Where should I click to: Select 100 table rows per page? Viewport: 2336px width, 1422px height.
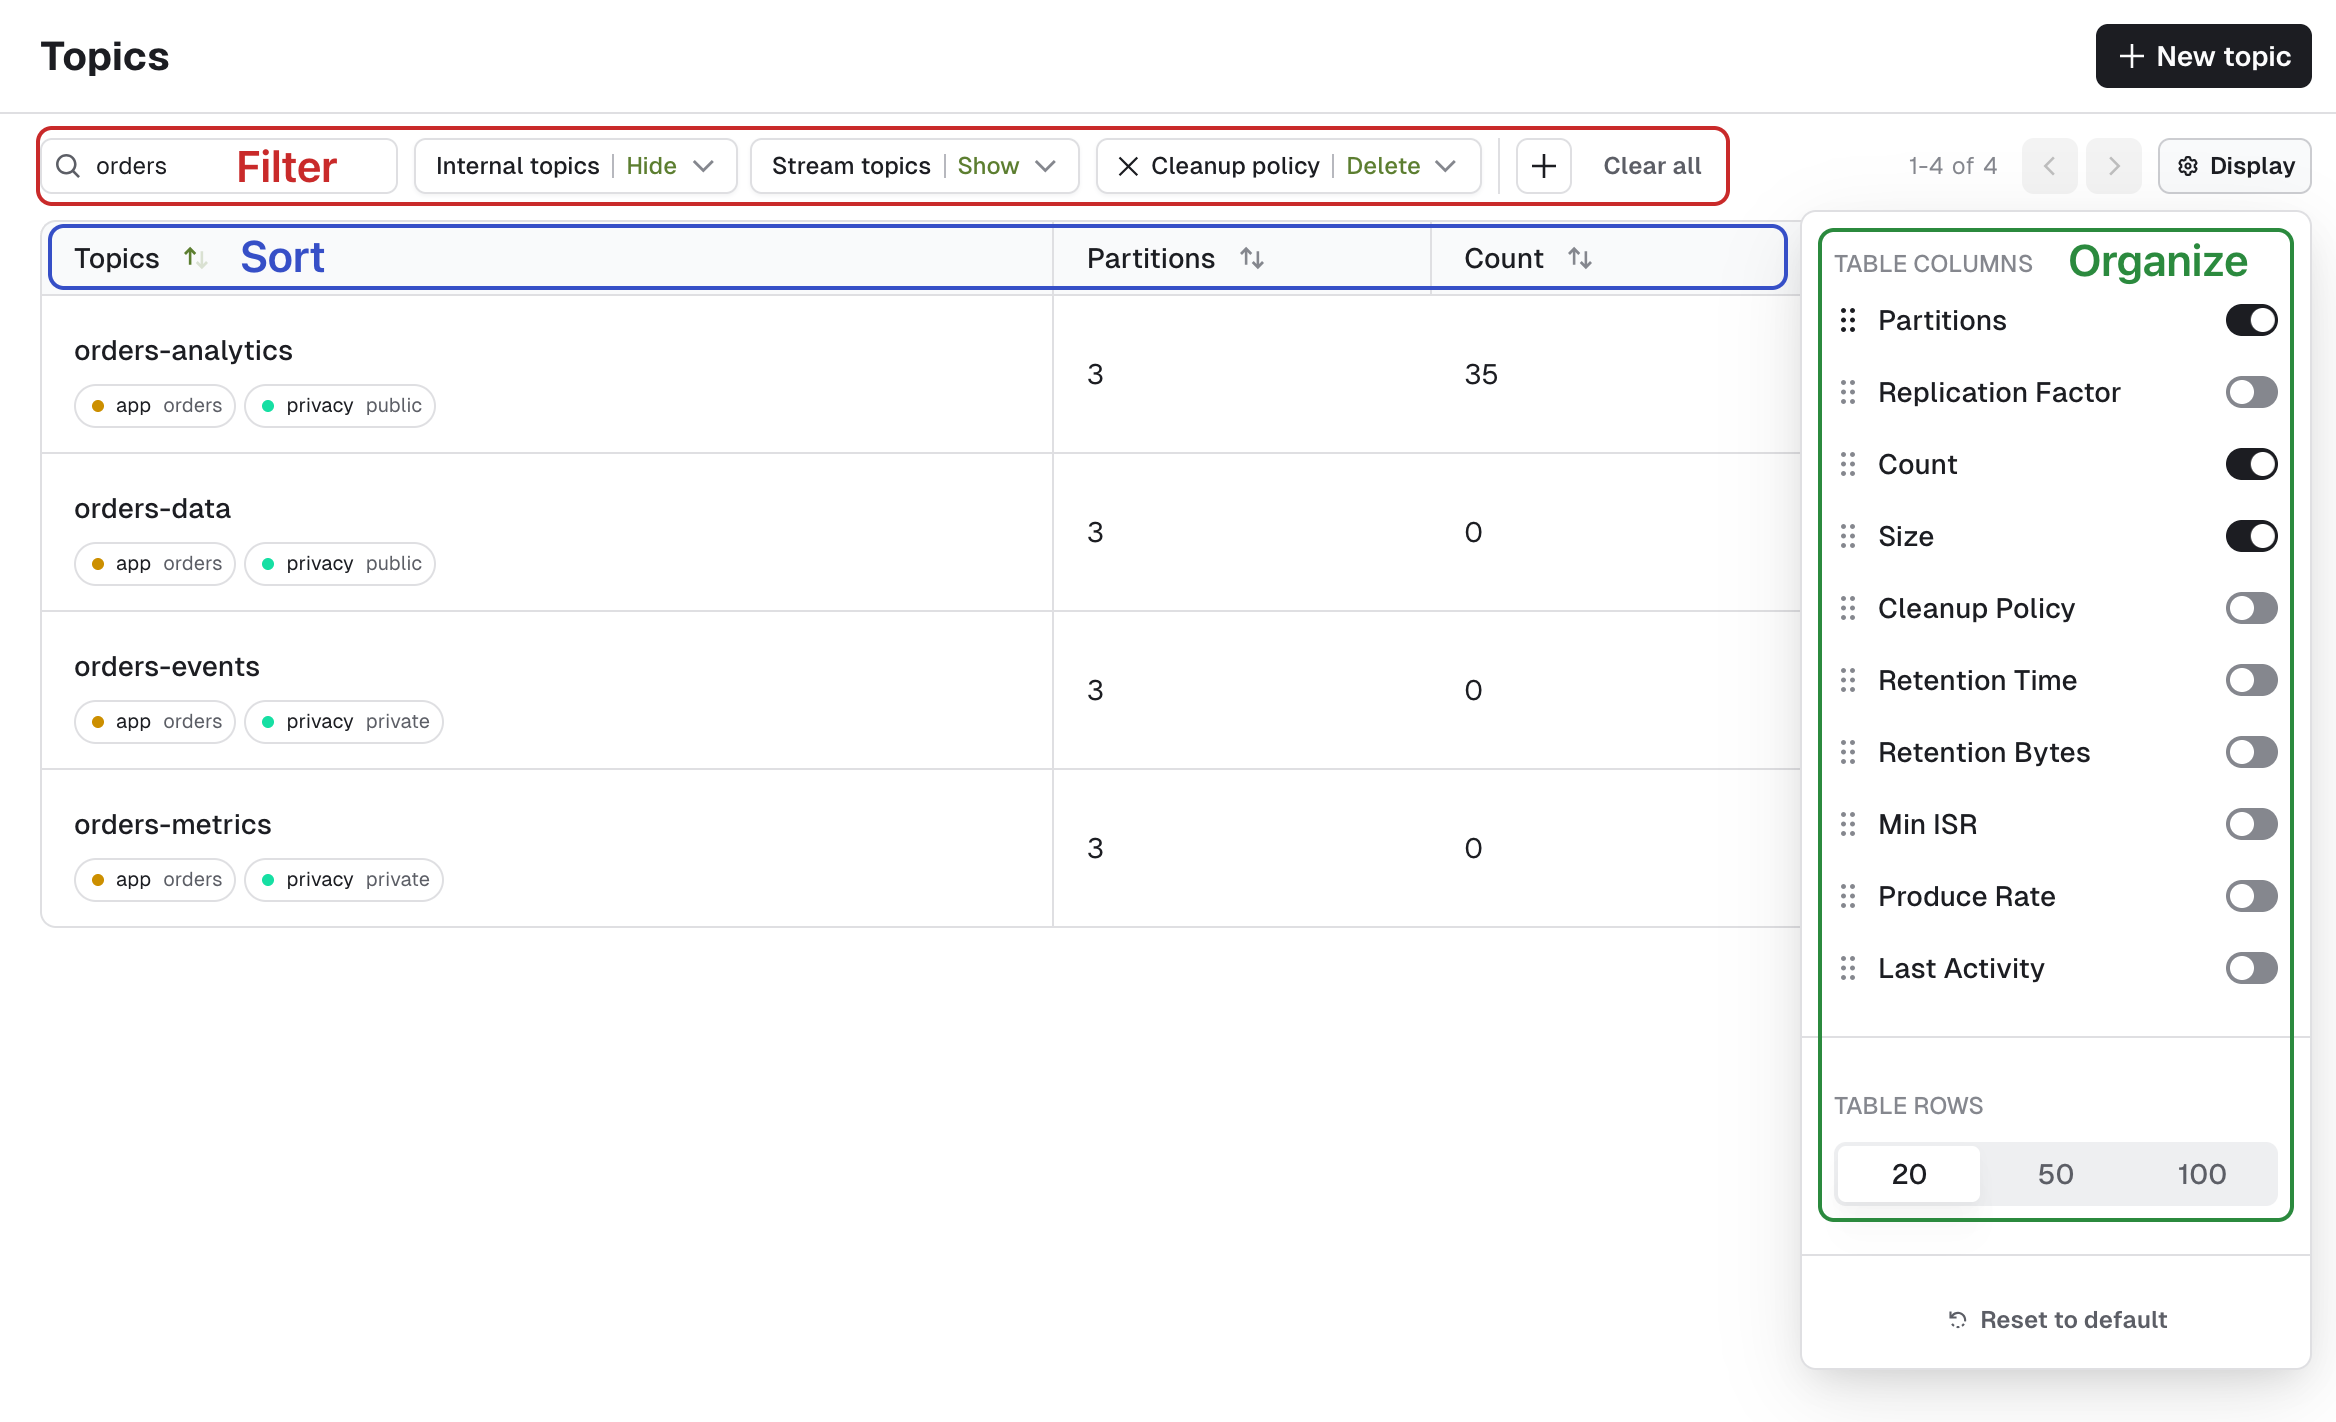pyautogui.click(x=2202, y=1174)
